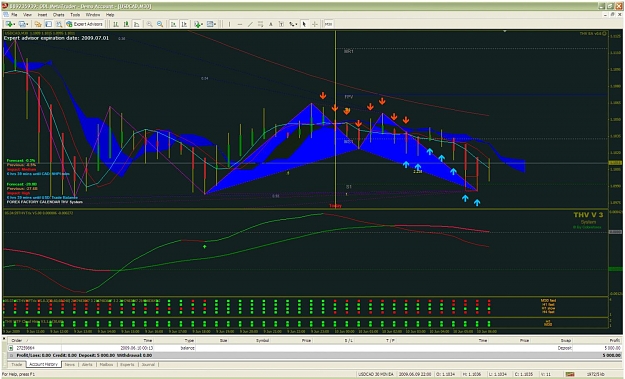Open the Charts menu
Screen dimensions: 625x379
pyautogui.click(x=59, y=15)
